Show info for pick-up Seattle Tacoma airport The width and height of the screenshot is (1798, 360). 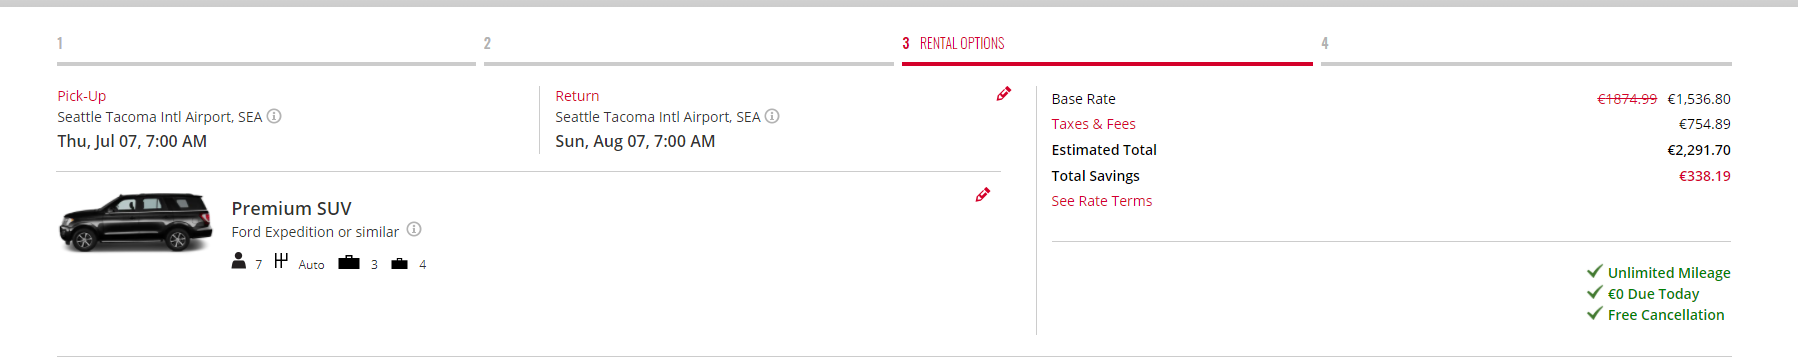[x=274, y=116]
